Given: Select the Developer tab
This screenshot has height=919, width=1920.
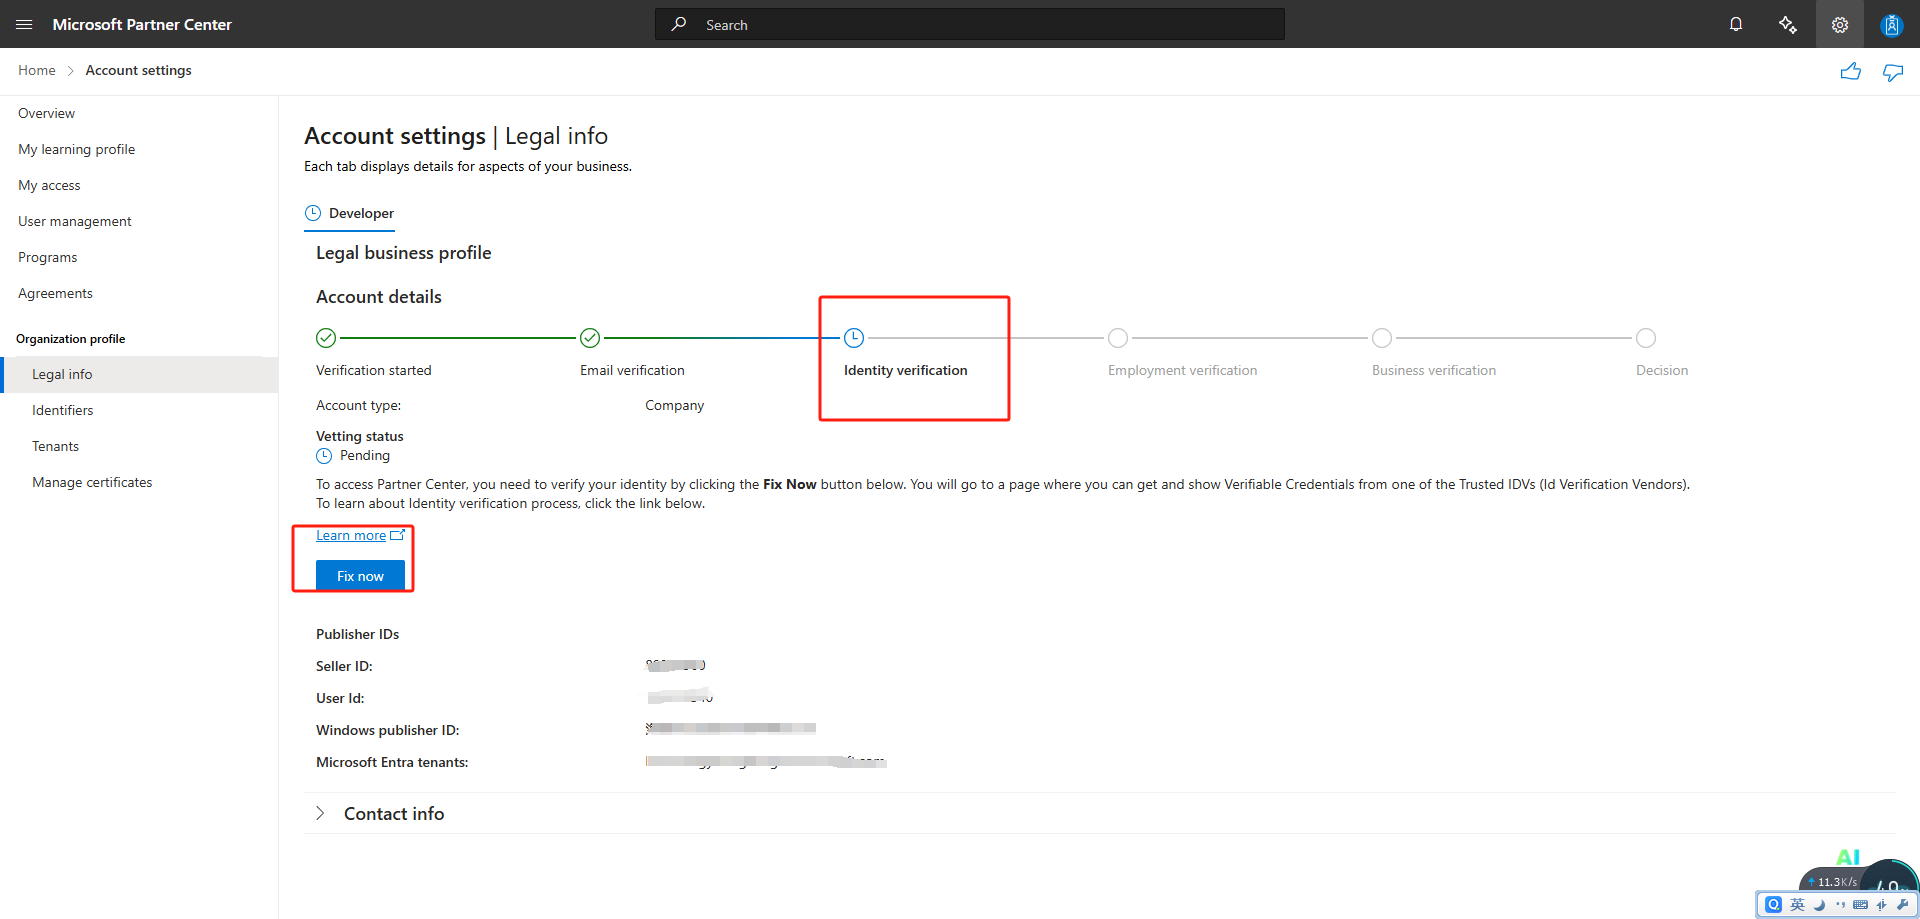Looking at the screenshot, I should tap(350, 213).
